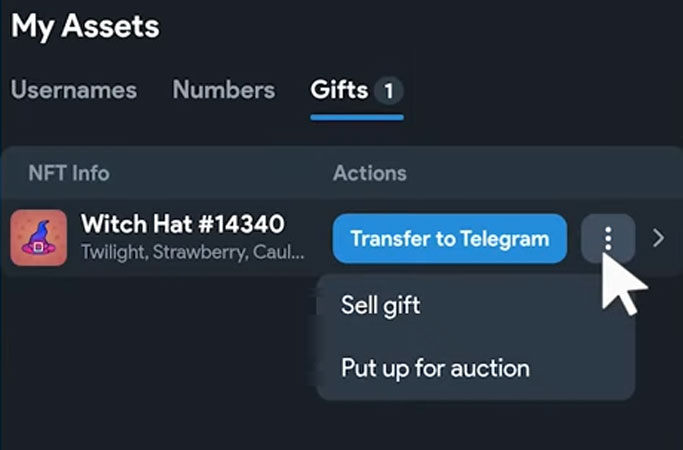Click the Gifts count badge showing 1
Image resolution: width=683 pixels, height=450 pixels.
[x=389, y=91]
